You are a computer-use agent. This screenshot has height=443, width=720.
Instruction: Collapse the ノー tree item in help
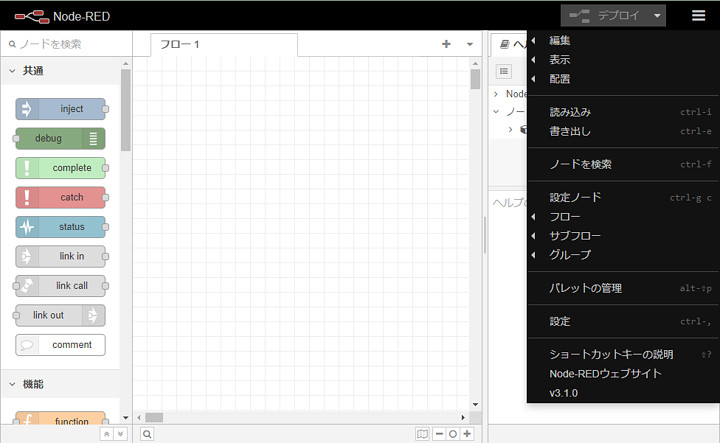click(496, 112)
